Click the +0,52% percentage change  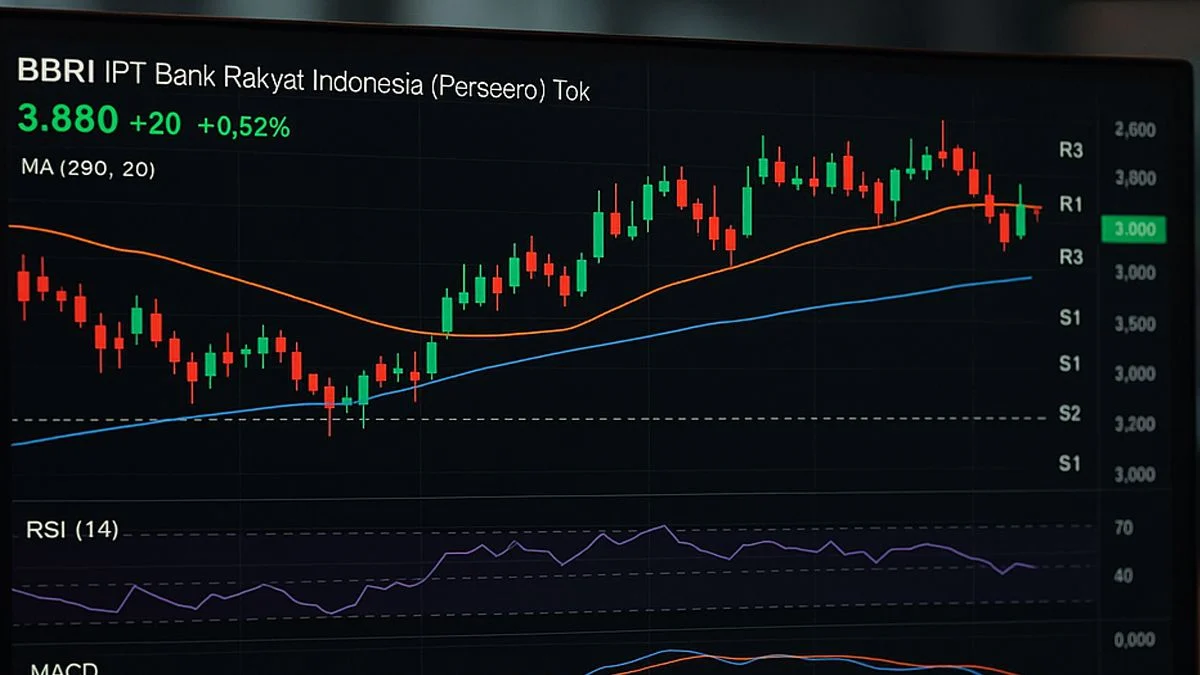tap(243, 126)
